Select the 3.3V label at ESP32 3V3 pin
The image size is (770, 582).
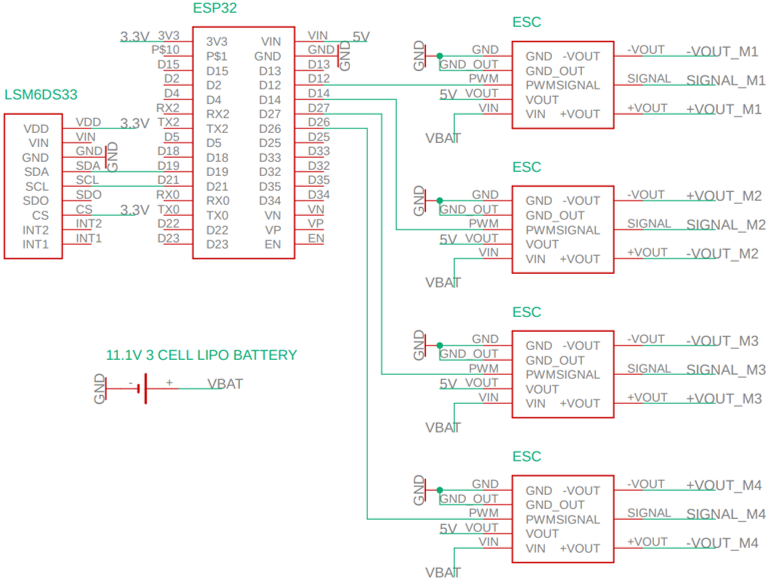click(x=134, y=36)
